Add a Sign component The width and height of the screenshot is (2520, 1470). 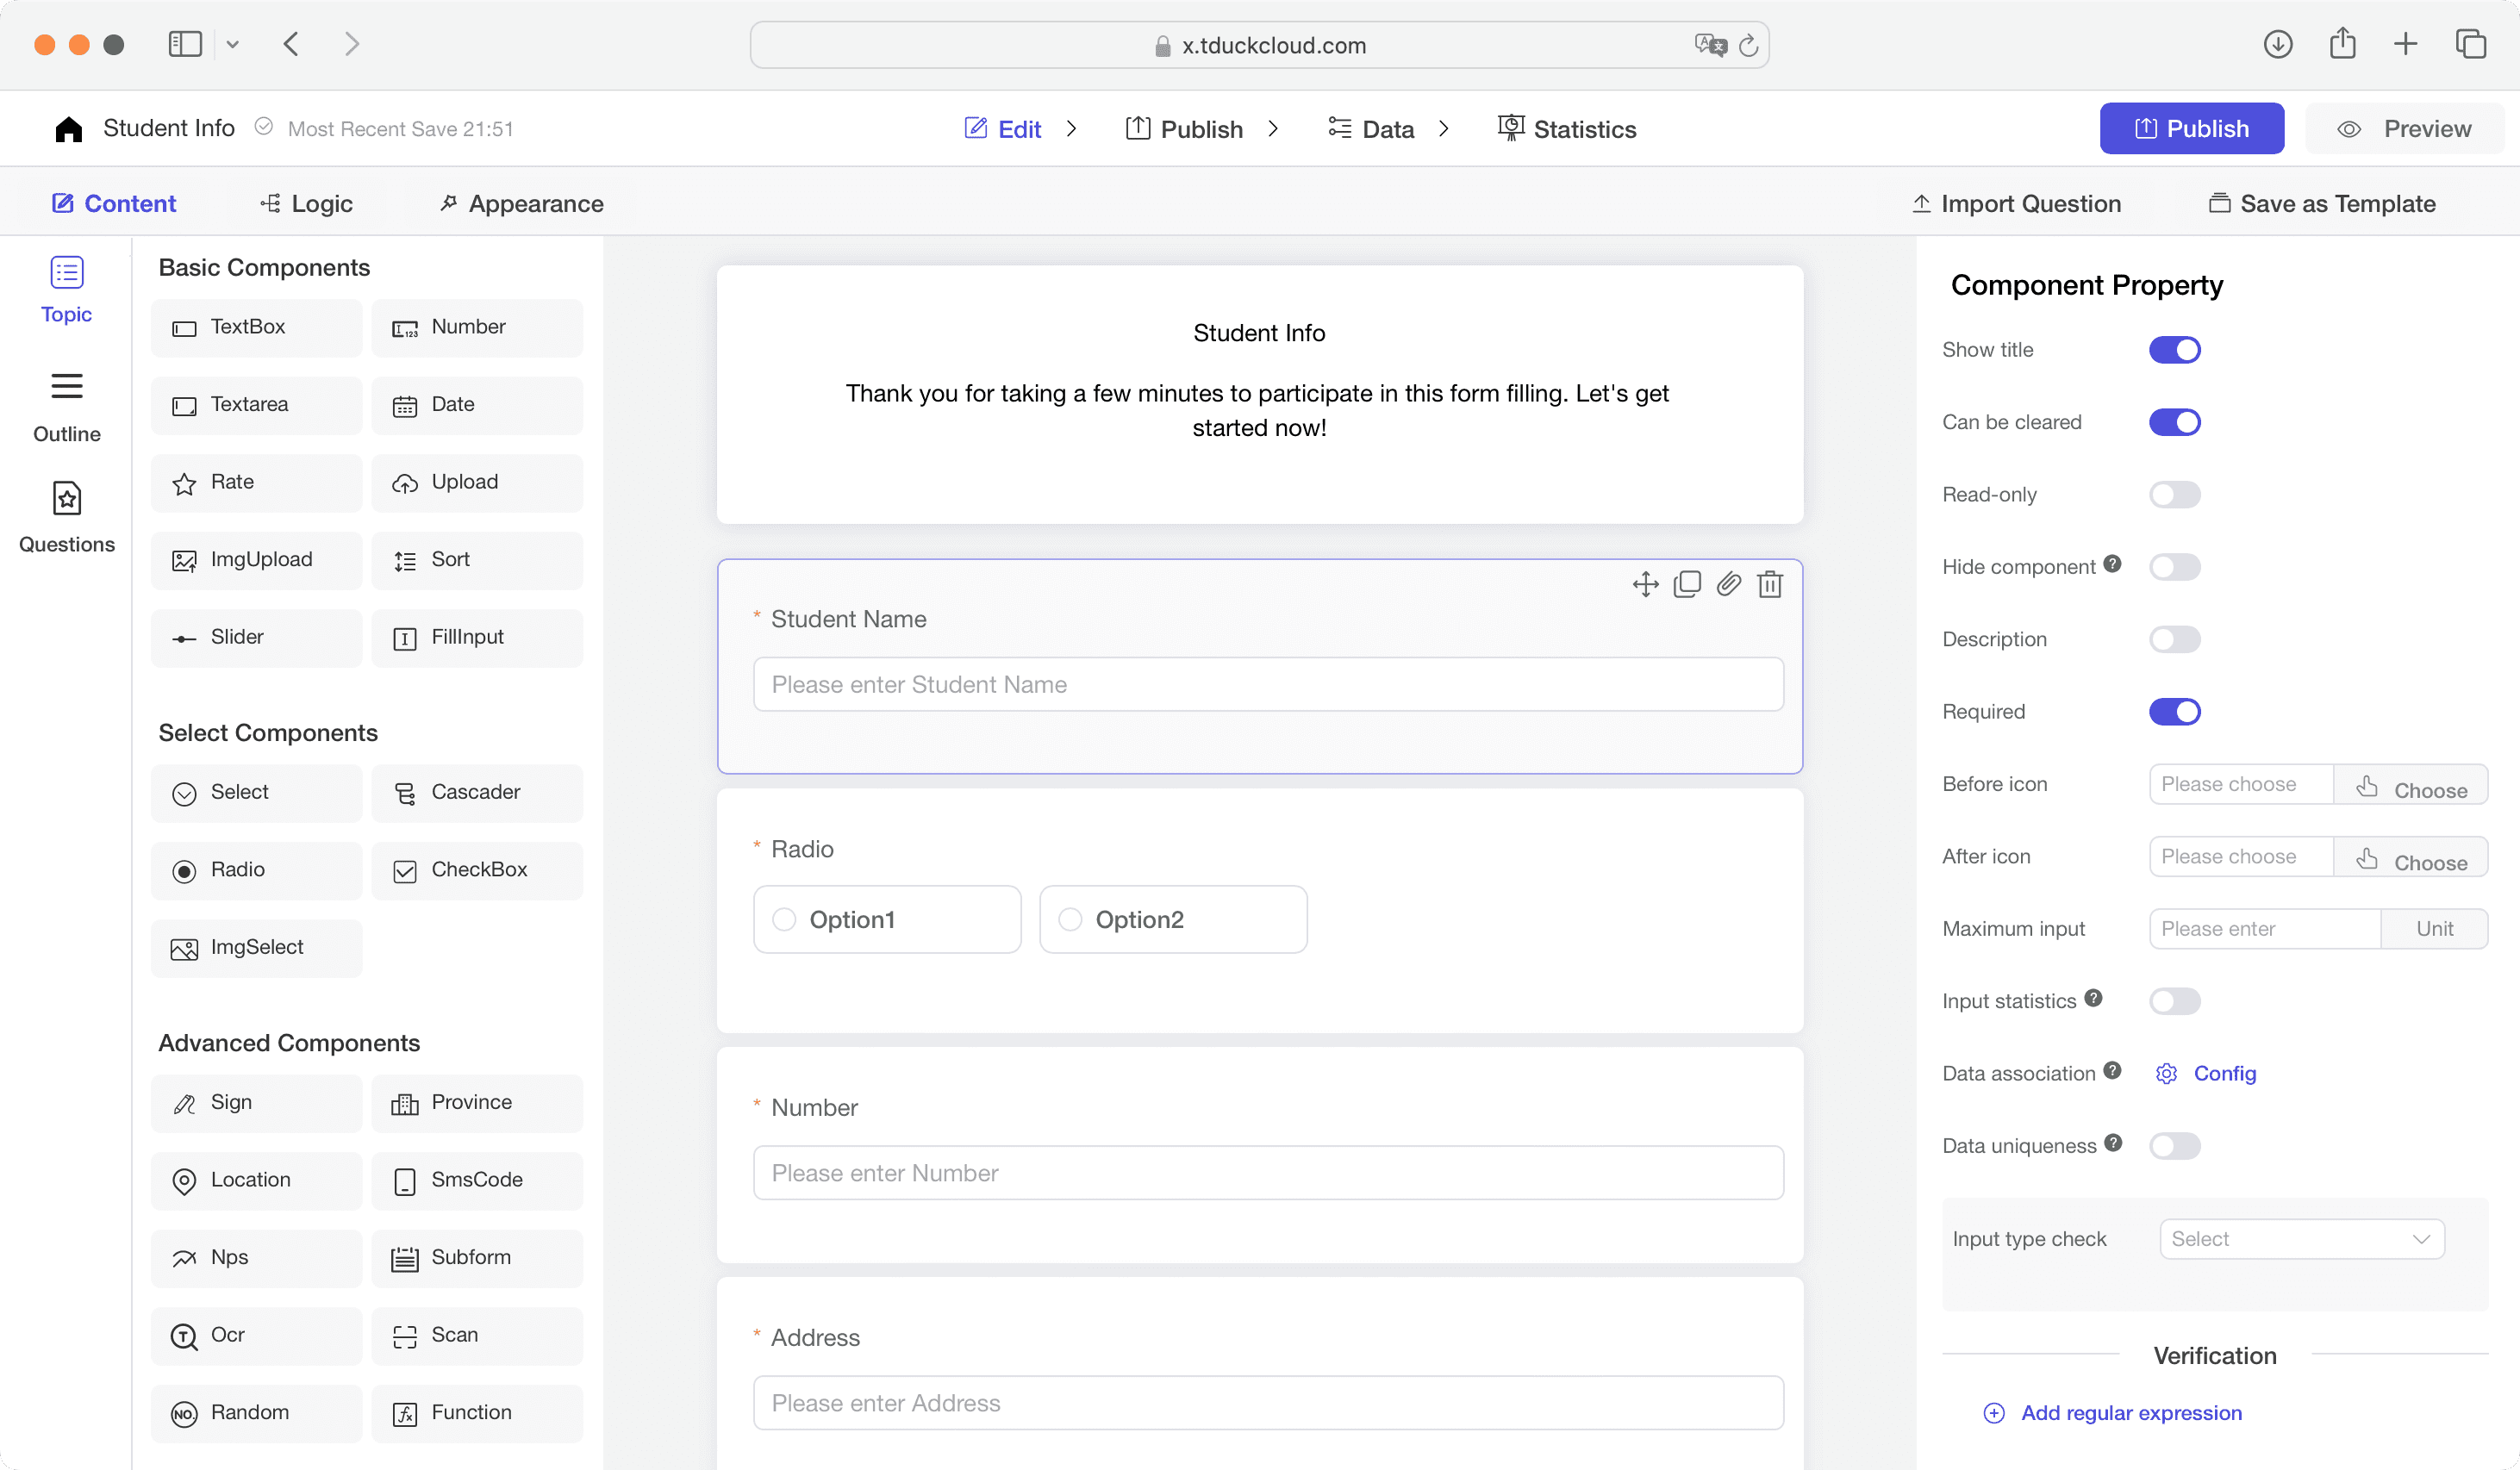256,1103
